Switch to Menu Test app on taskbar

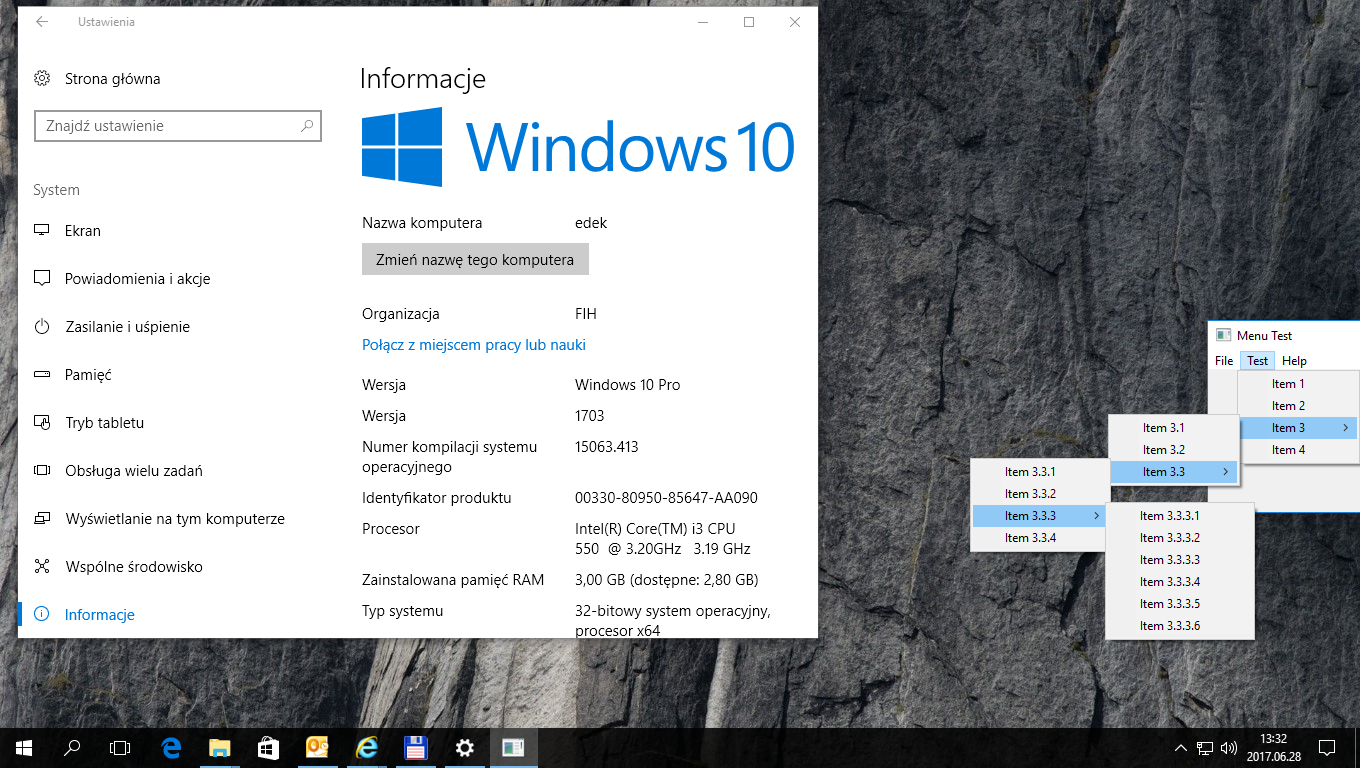[513, 747]
